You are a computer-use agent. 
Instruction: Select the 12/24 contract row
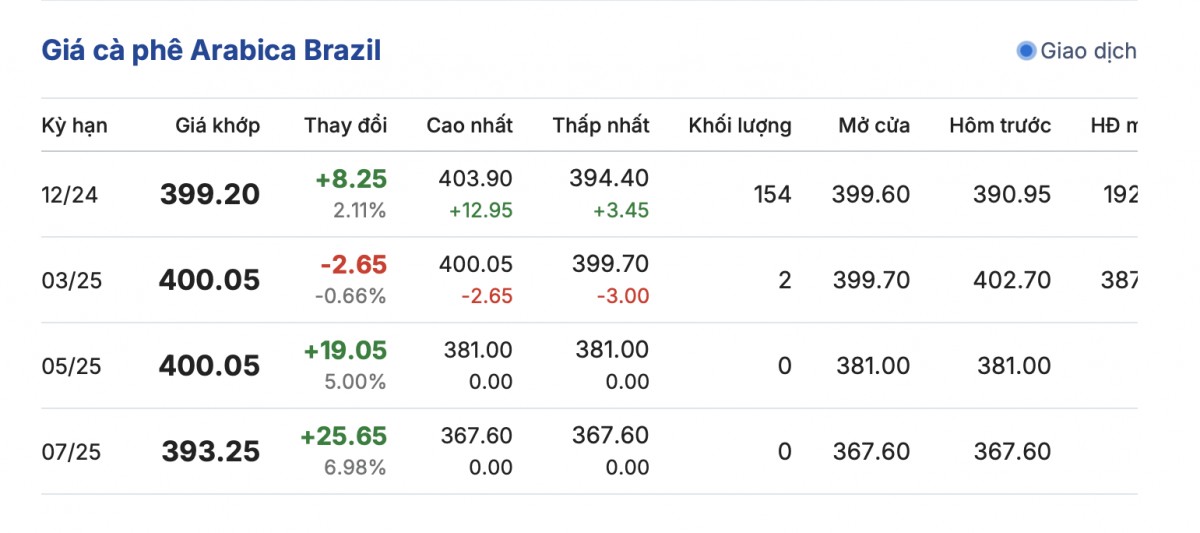pos(70,194)
